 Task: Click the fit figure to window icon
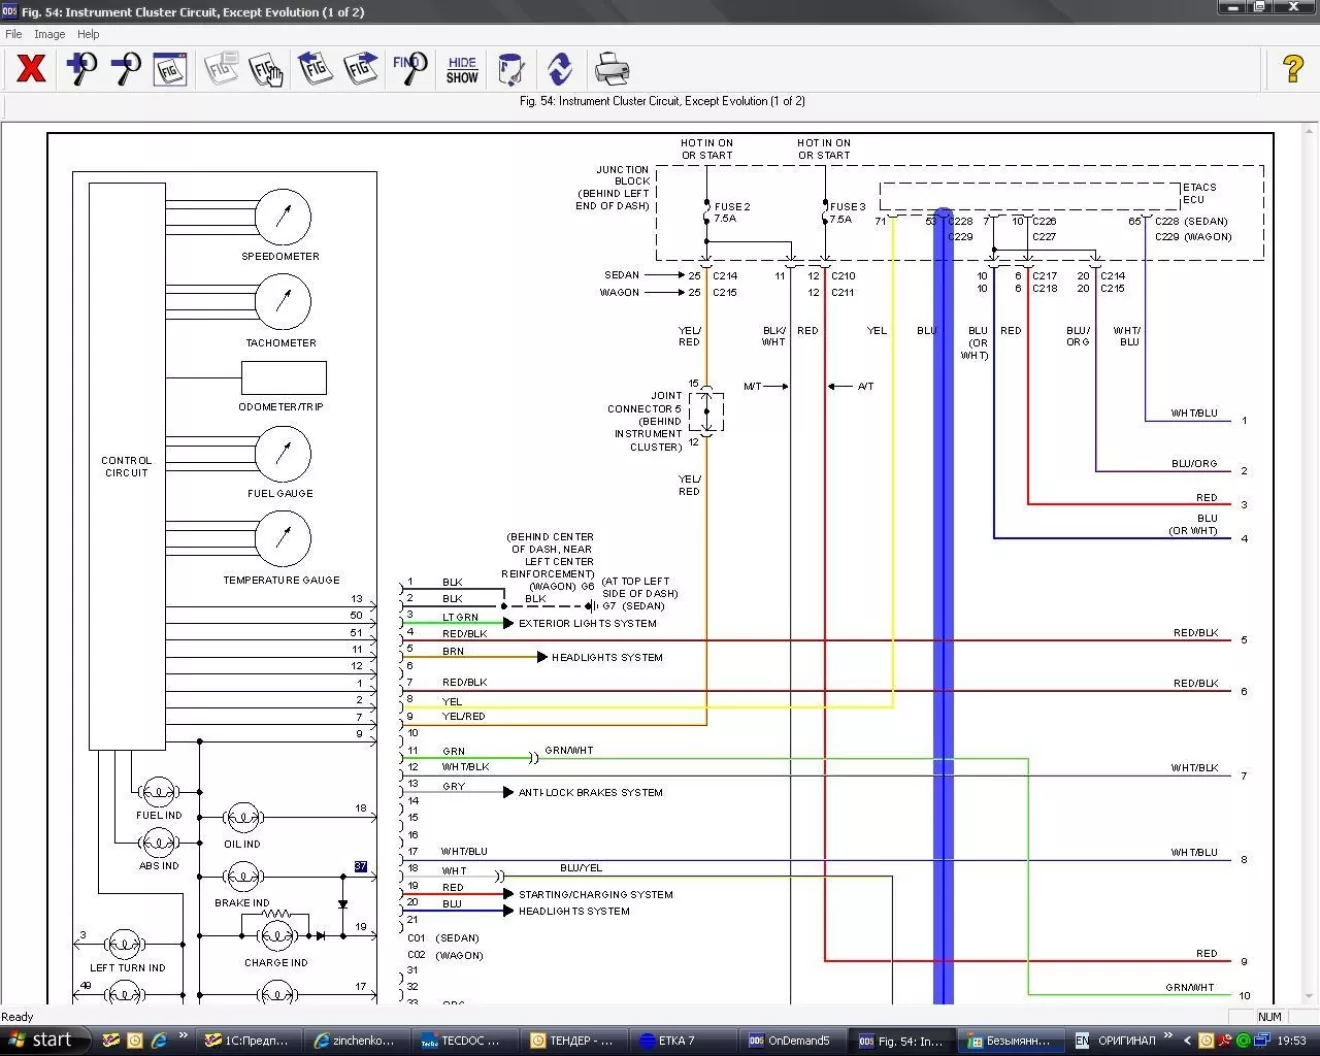click(x=170, y=69)
